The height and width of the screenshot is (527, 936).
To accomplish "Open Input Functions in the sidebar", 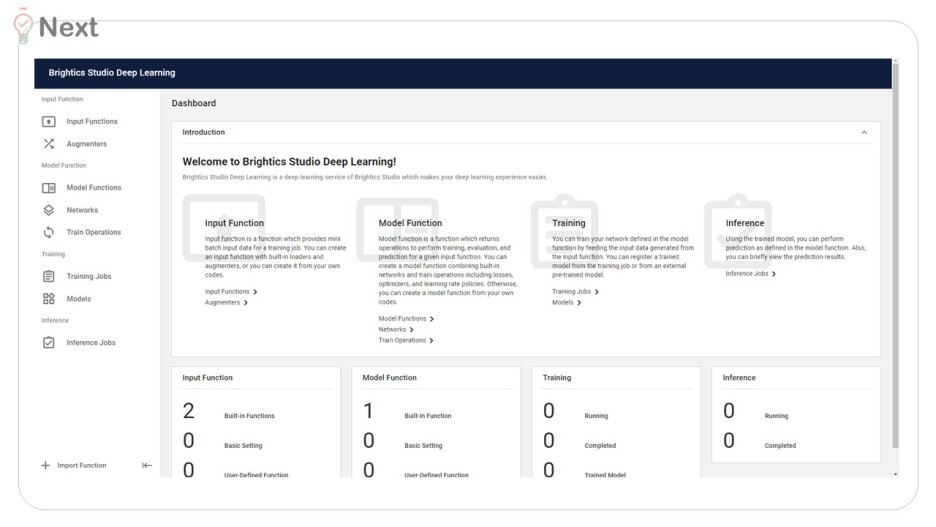I will (x=92, y=122).
